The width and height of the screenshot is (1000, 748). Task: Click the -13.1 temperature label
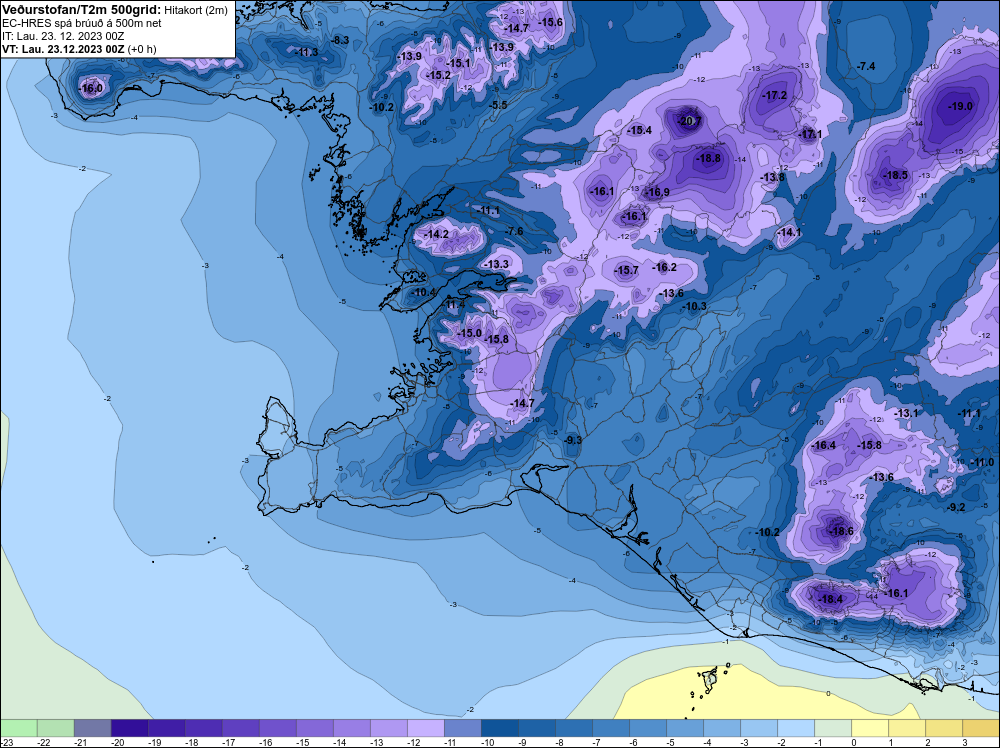(906, 413)
